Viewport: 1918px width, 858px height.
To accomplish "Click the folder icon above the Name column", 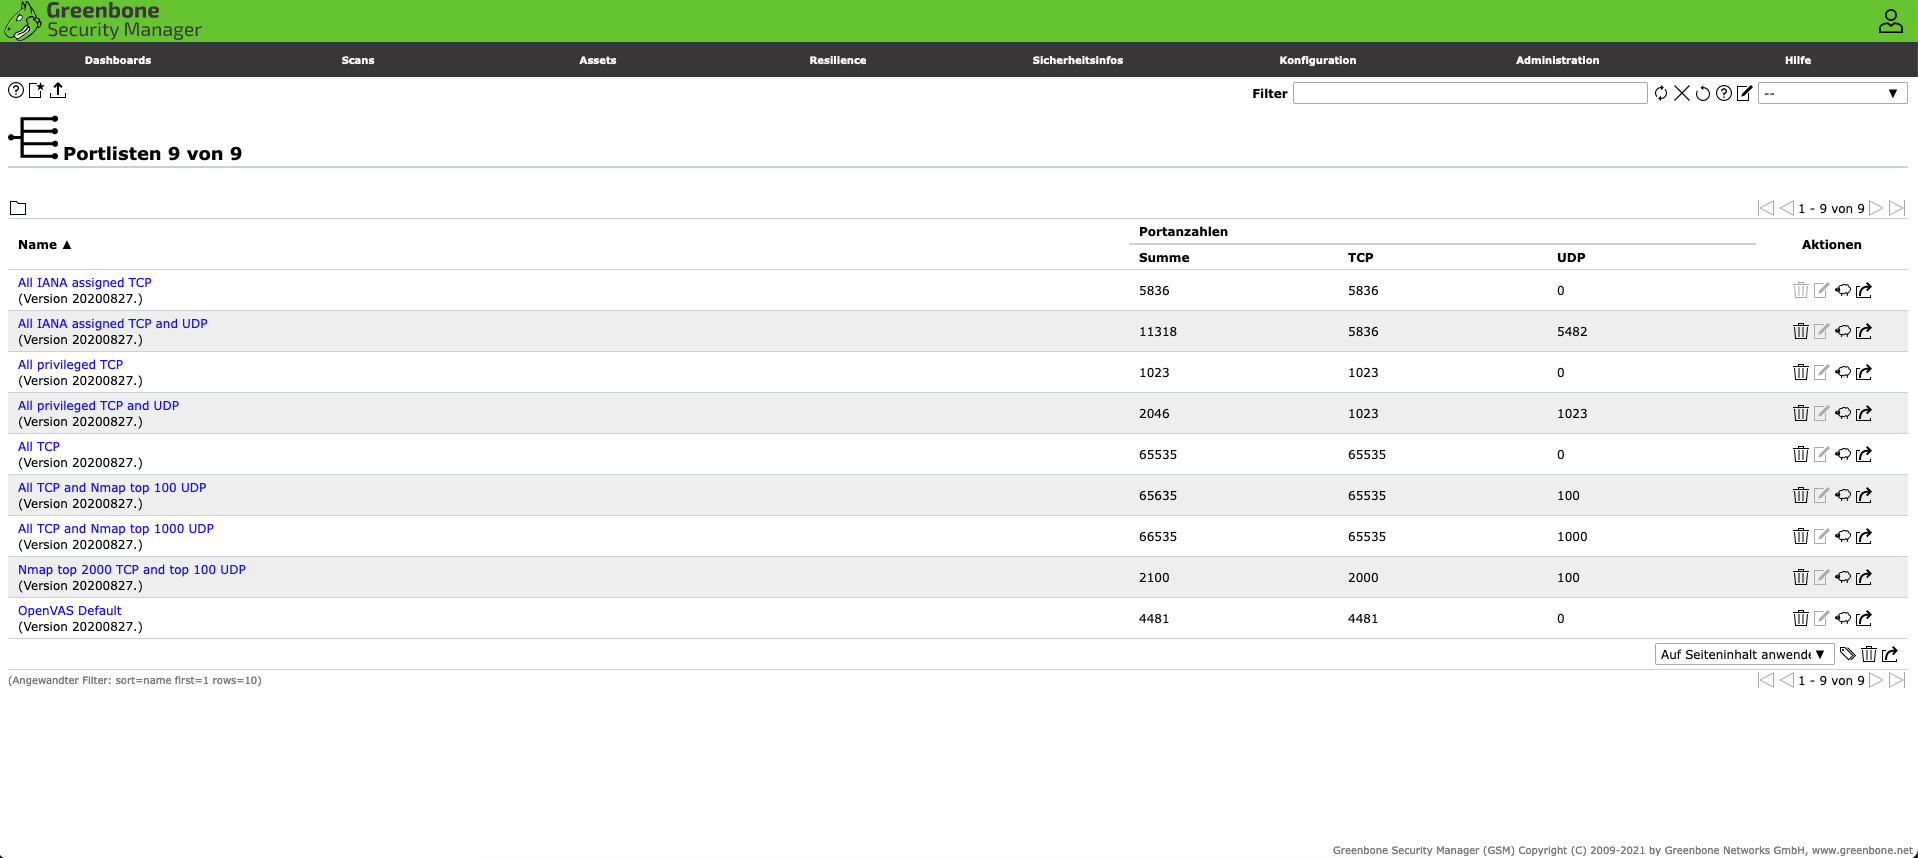I will [x=18, y=208].
